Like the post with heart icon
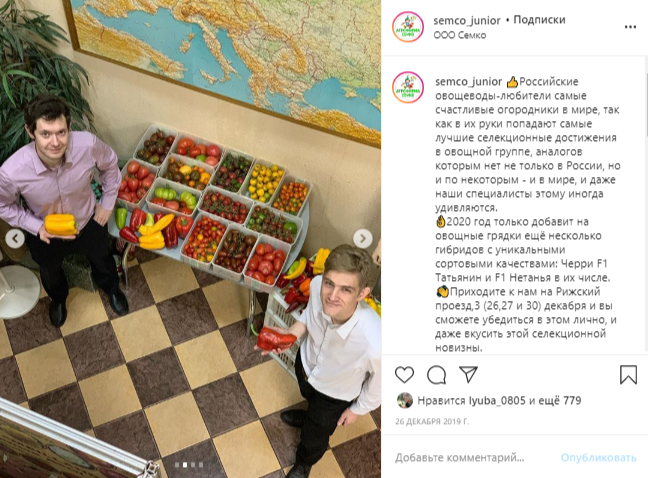This screenshot has width=648, height=478. click(x=404, y=375)
